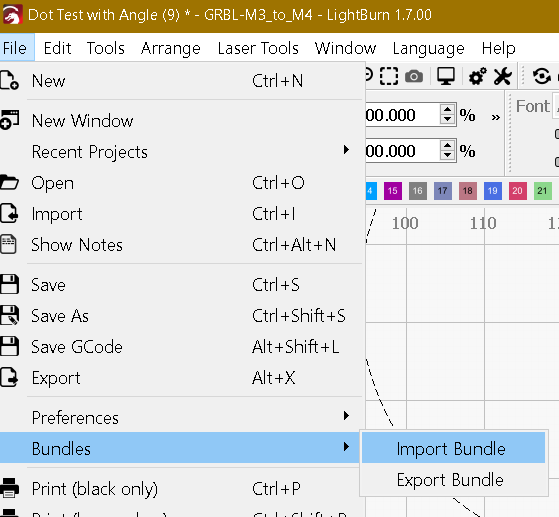
Task: Open the wrench and screwdriver device settings icon
Action: [x=503, y=76]
